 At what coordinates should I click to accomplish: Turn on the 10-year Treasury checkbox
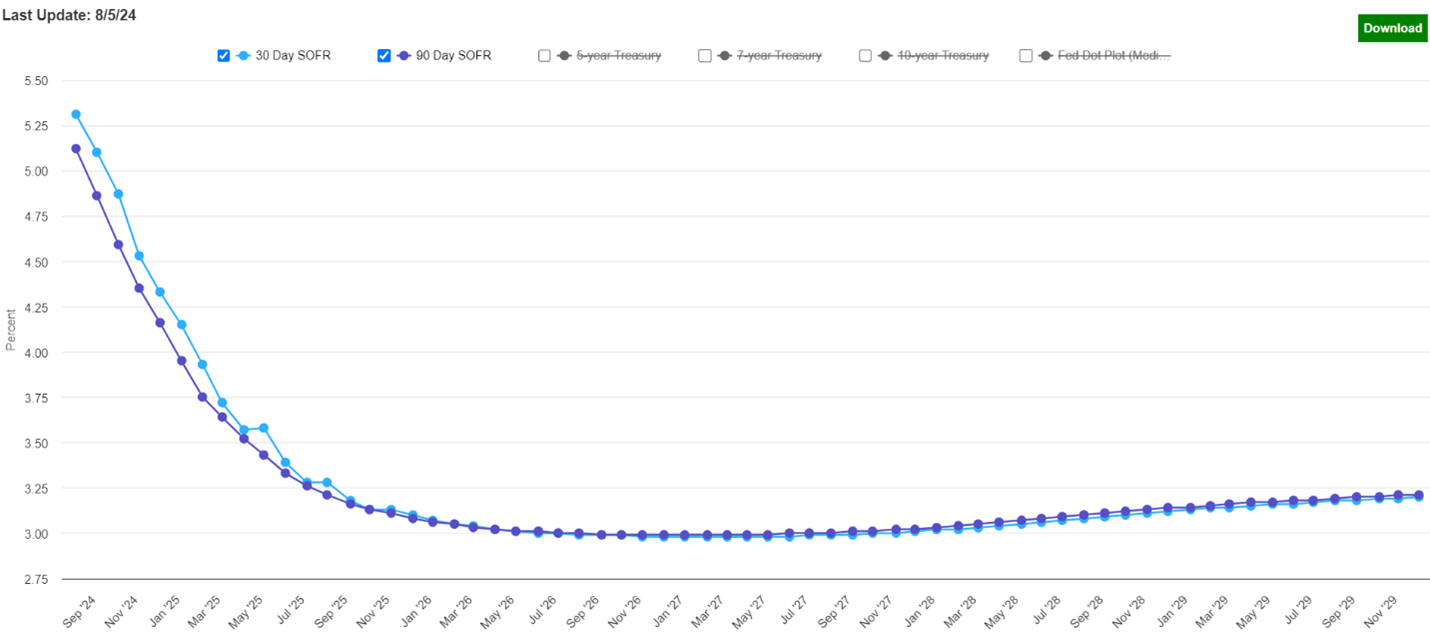coord(866,56)
